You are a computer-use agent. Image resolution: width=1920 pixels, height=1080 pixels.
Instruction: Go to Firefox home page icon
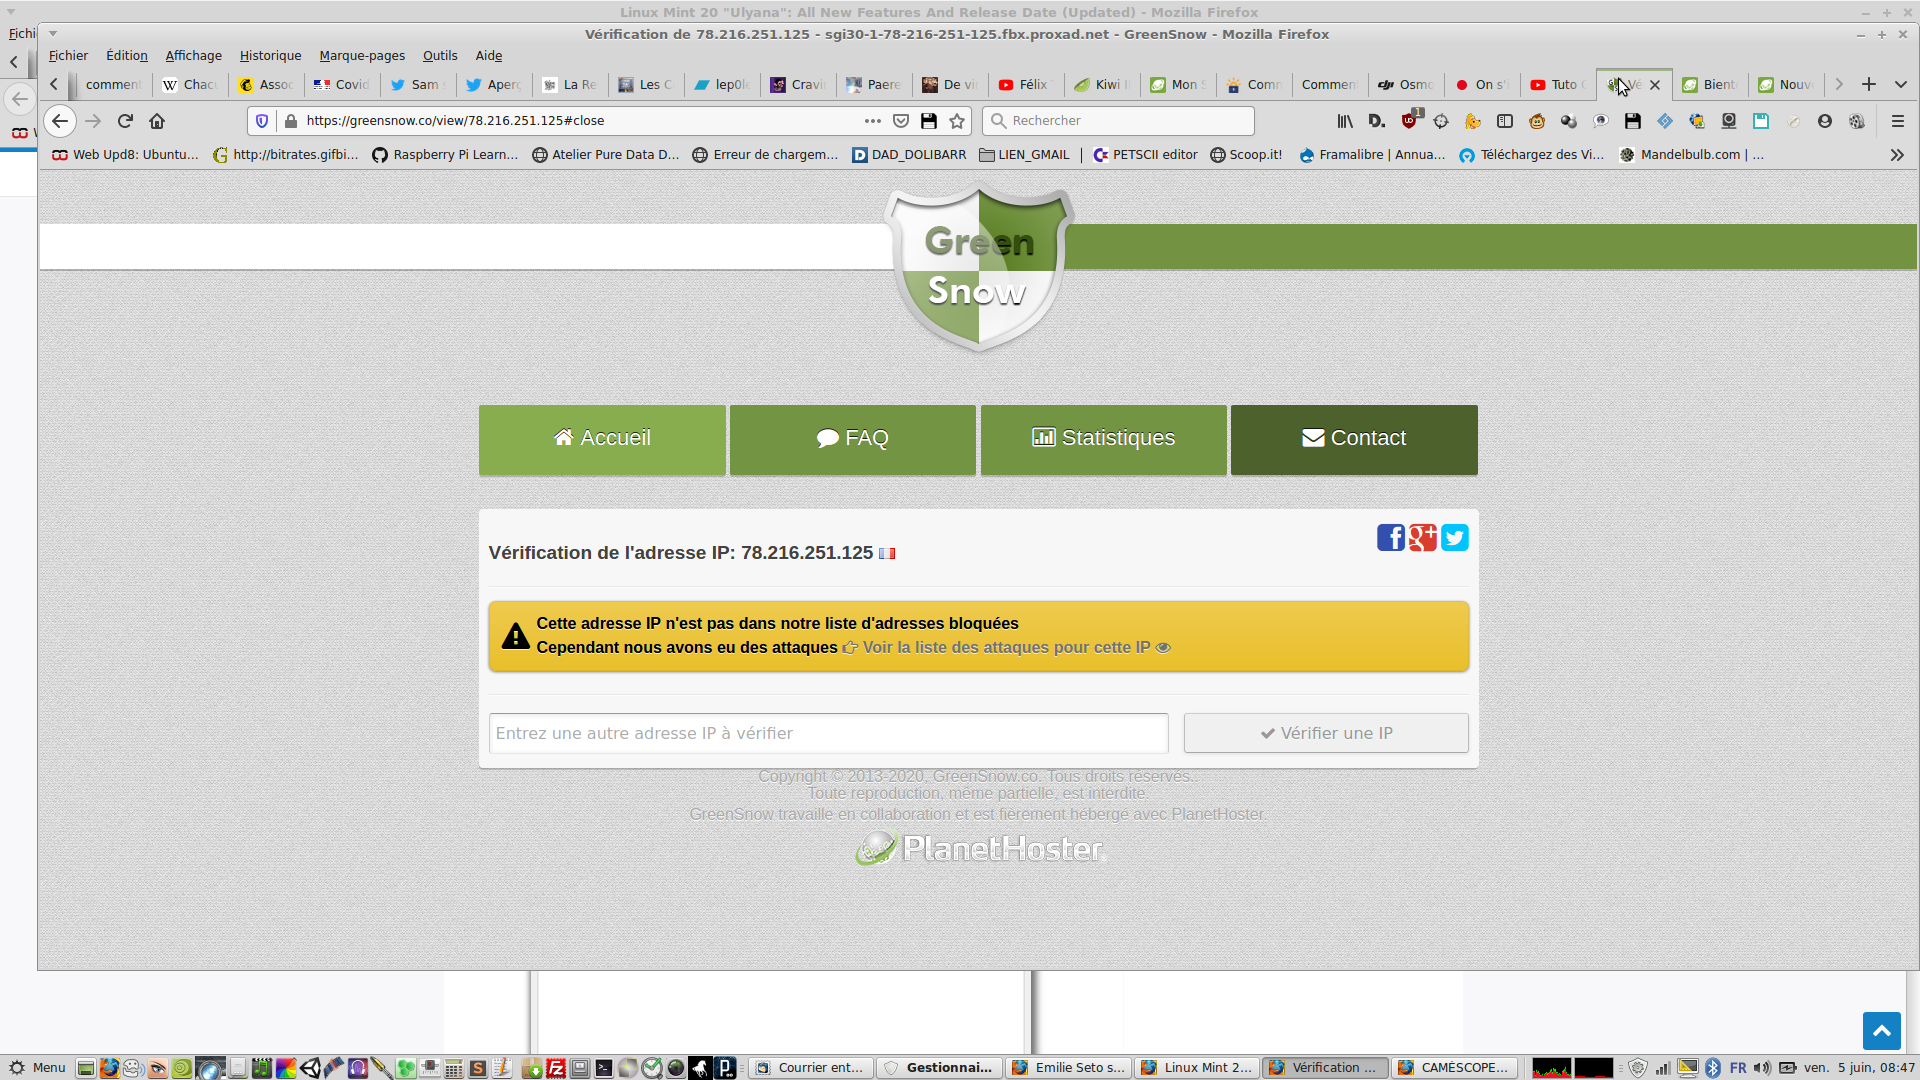[x=157, y=121]
